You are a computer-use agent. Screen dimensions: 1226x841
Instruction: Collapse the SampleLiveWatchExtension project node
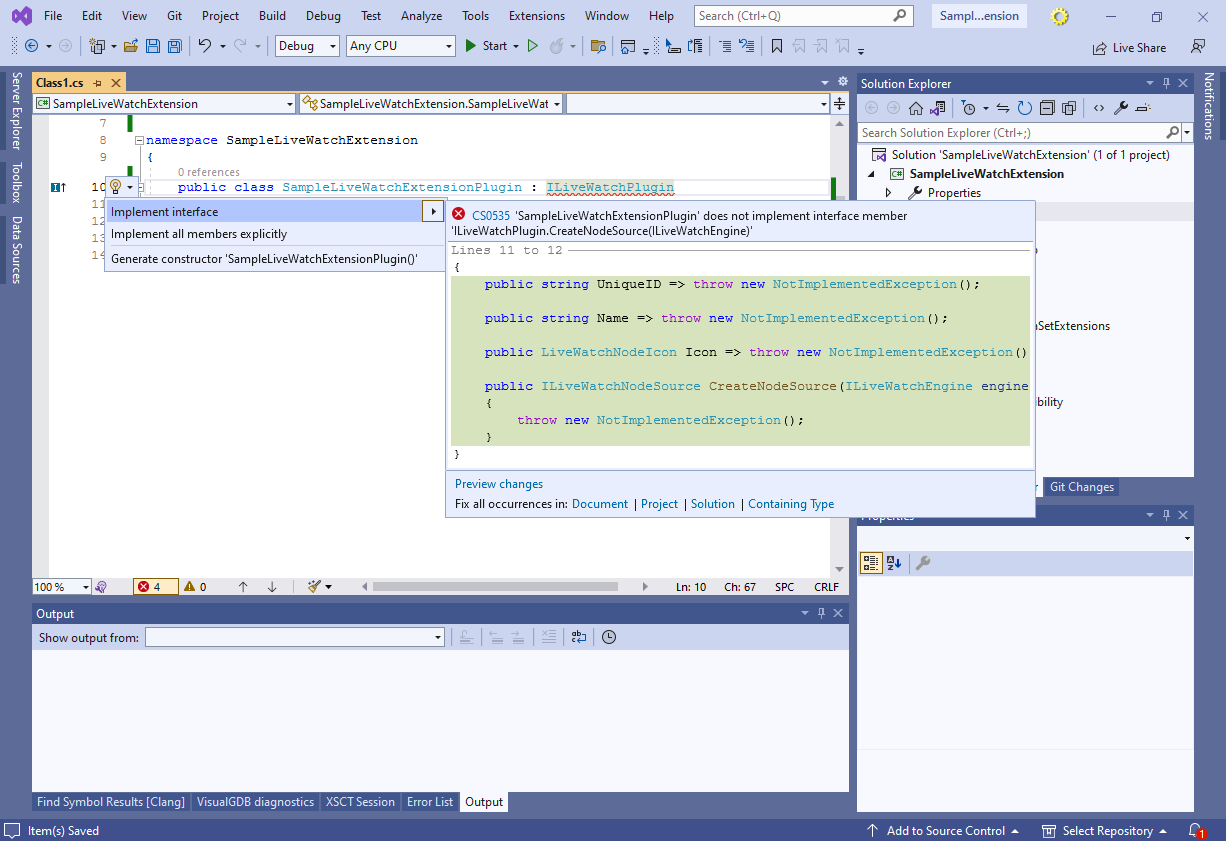871,174
